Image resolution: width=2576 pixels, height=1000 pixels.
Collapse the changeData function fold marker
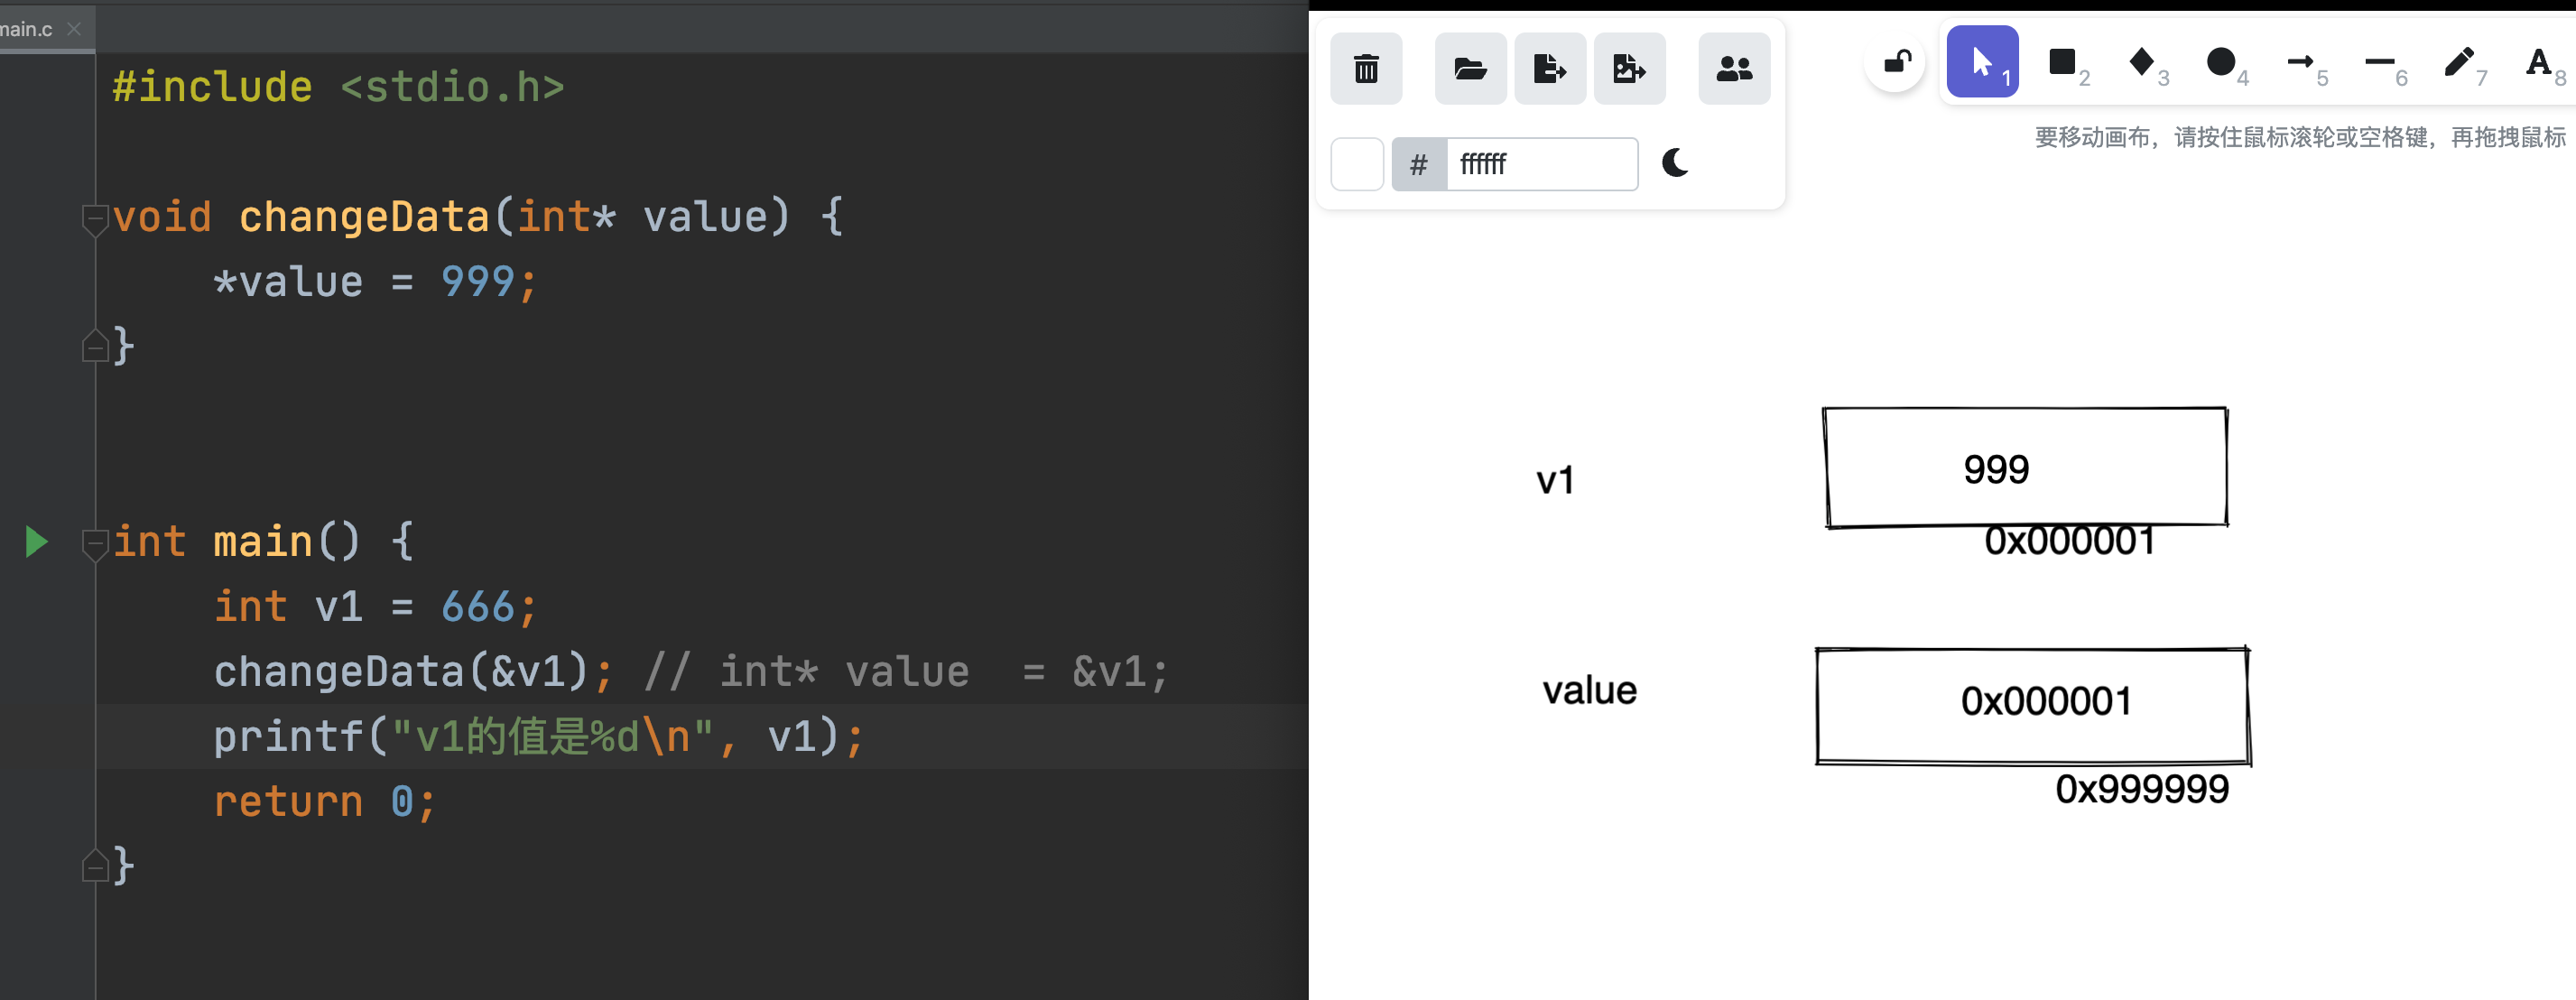[x=94, y=217]
